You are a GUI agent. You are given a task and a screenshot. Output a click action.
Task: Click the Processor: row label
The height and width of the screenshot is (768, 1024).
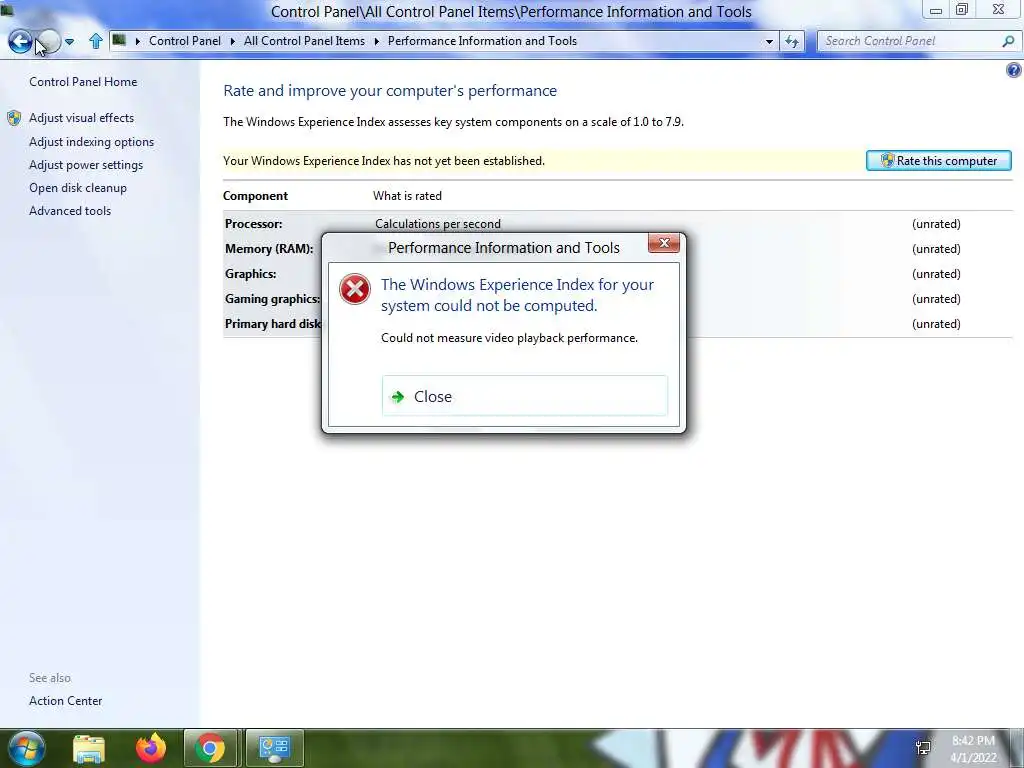(253, 223)
